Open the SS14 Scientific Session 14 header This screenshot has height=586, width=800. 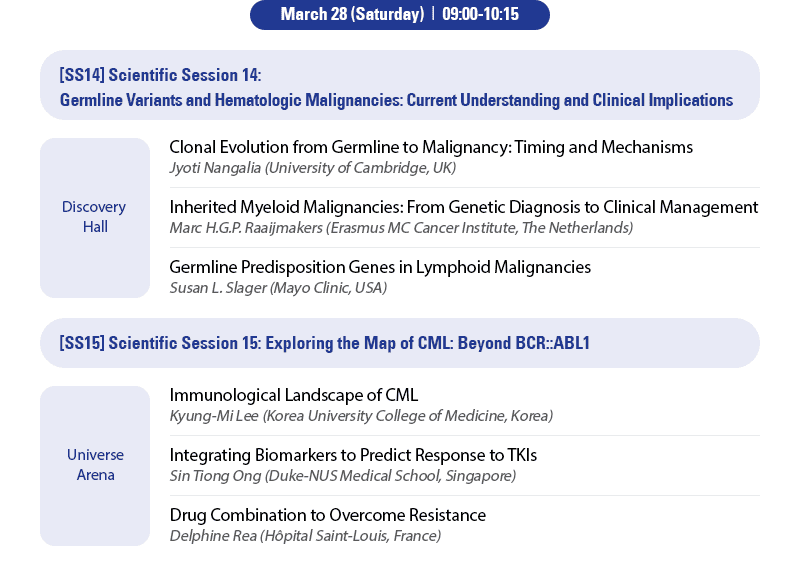pos(160,75)
